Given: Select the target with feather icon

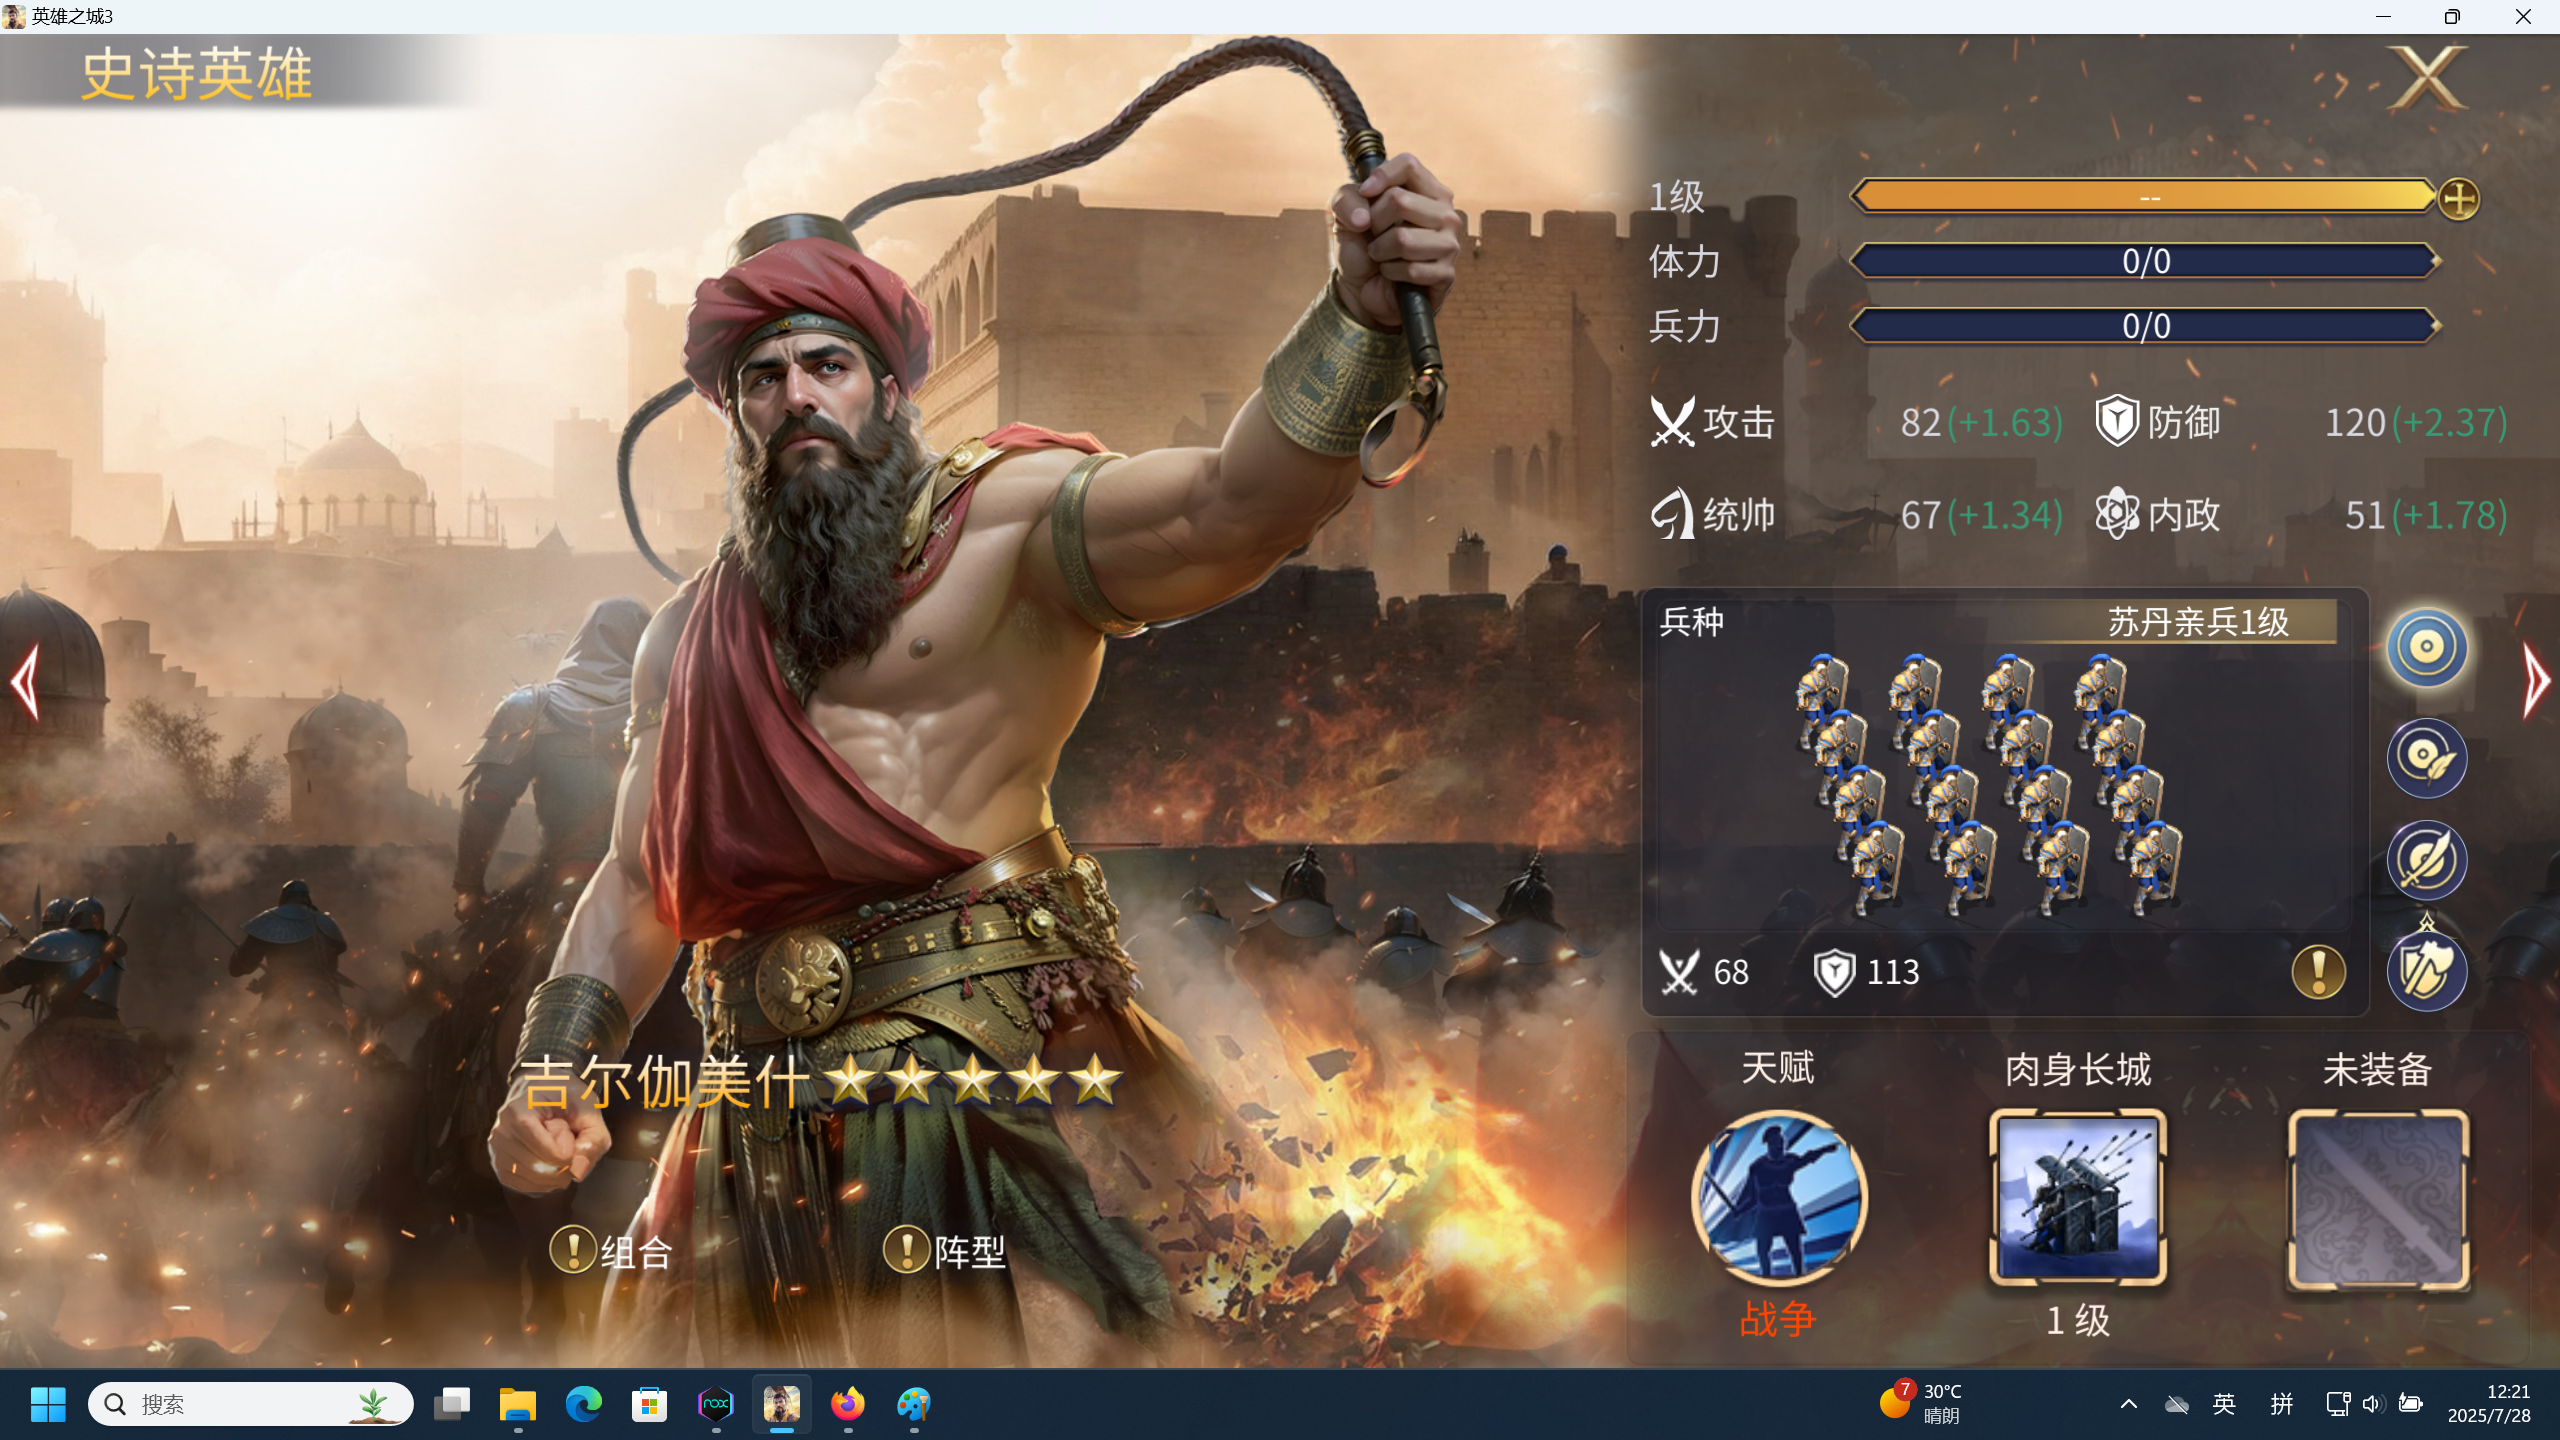Looking at the screenshot, I should tap(2427, 757).
